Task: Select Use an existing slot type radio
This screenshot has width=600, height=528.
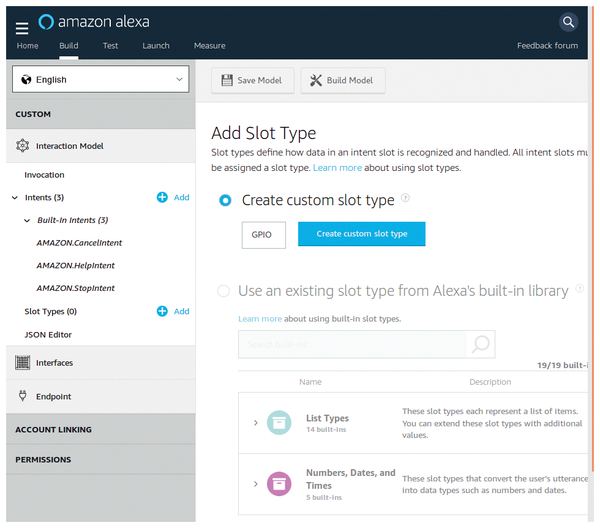Action: 223,291
